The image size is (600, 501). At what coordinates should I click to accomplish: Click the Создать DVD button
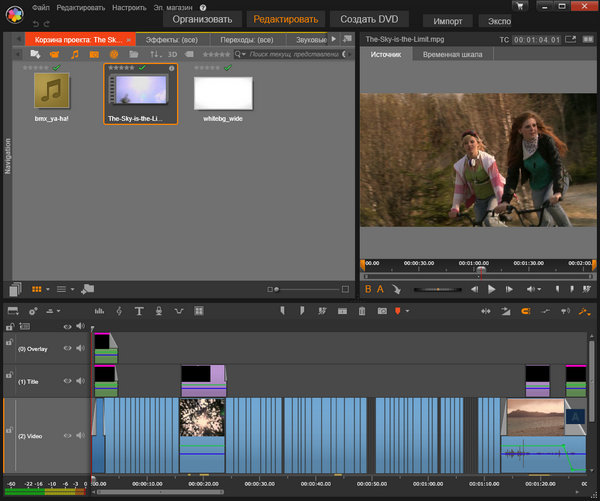coord(369,19)
